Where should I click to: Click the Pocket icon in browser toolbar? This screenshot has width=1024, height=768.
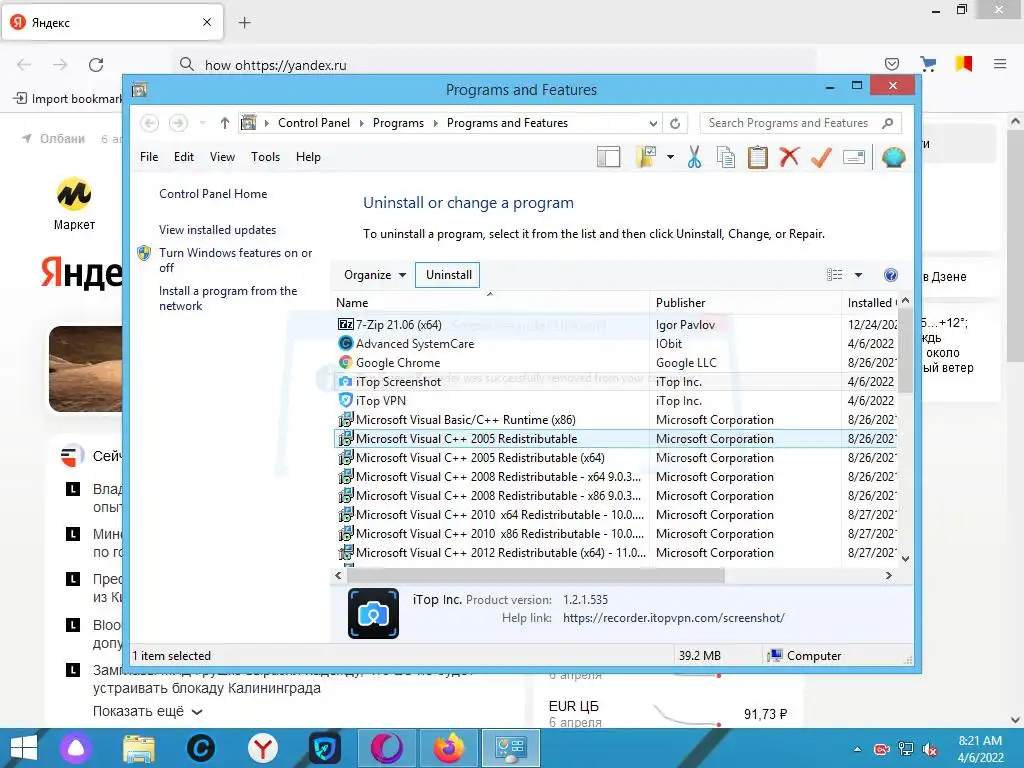tap(891, 64)
